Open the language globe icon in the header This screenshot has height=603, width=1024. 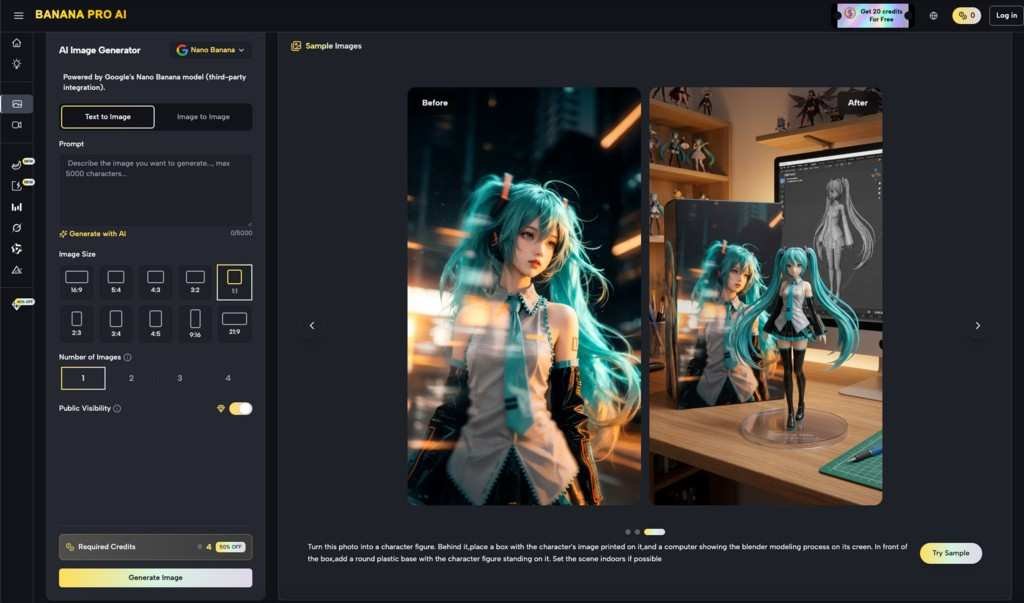point(934,14)
